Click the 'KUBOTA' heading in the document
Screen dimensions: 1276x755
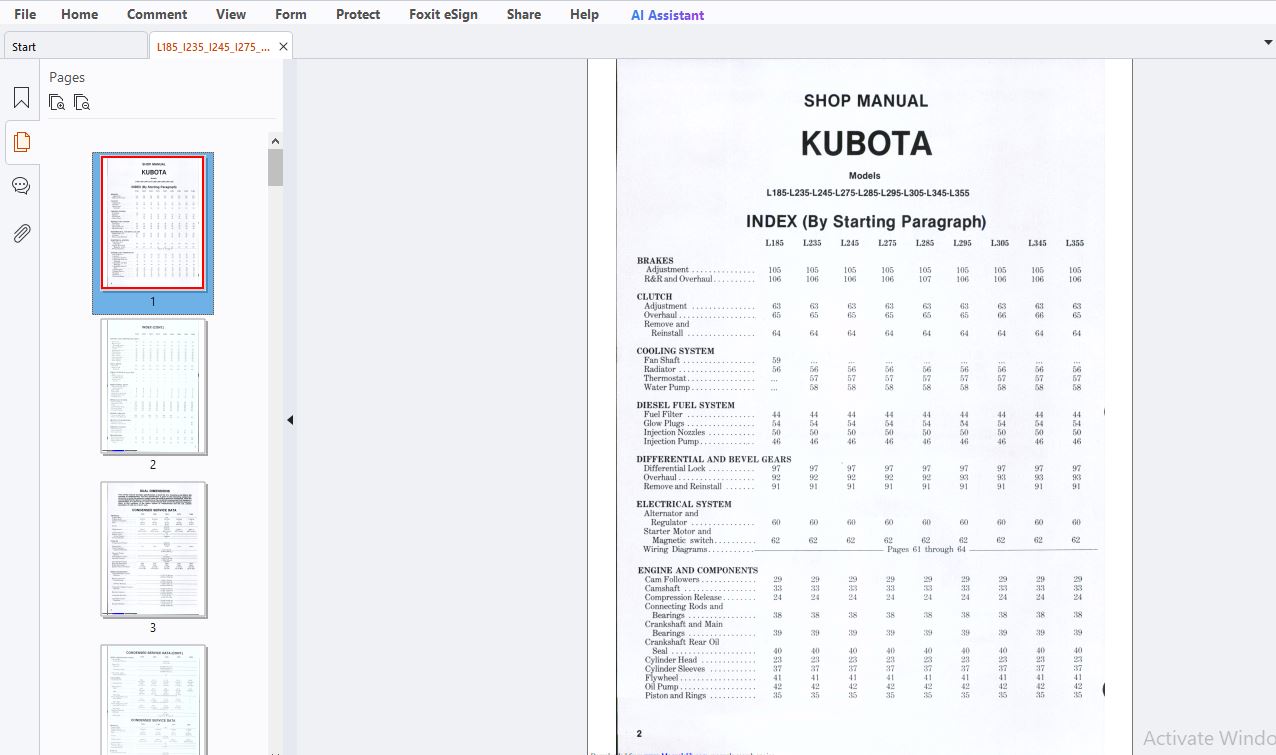[x=866, y=144]
